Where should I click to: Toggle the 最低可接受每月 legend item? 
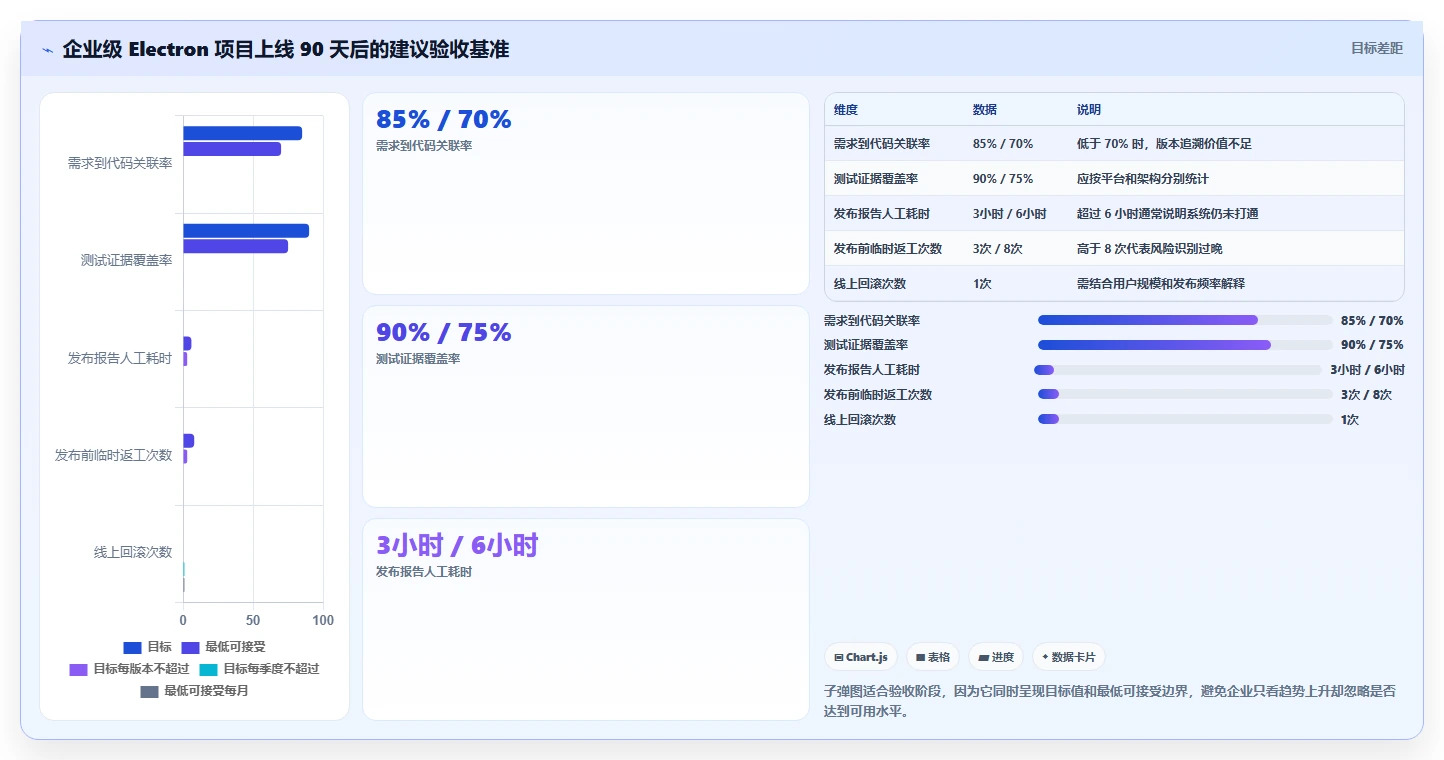coord(194,691)
